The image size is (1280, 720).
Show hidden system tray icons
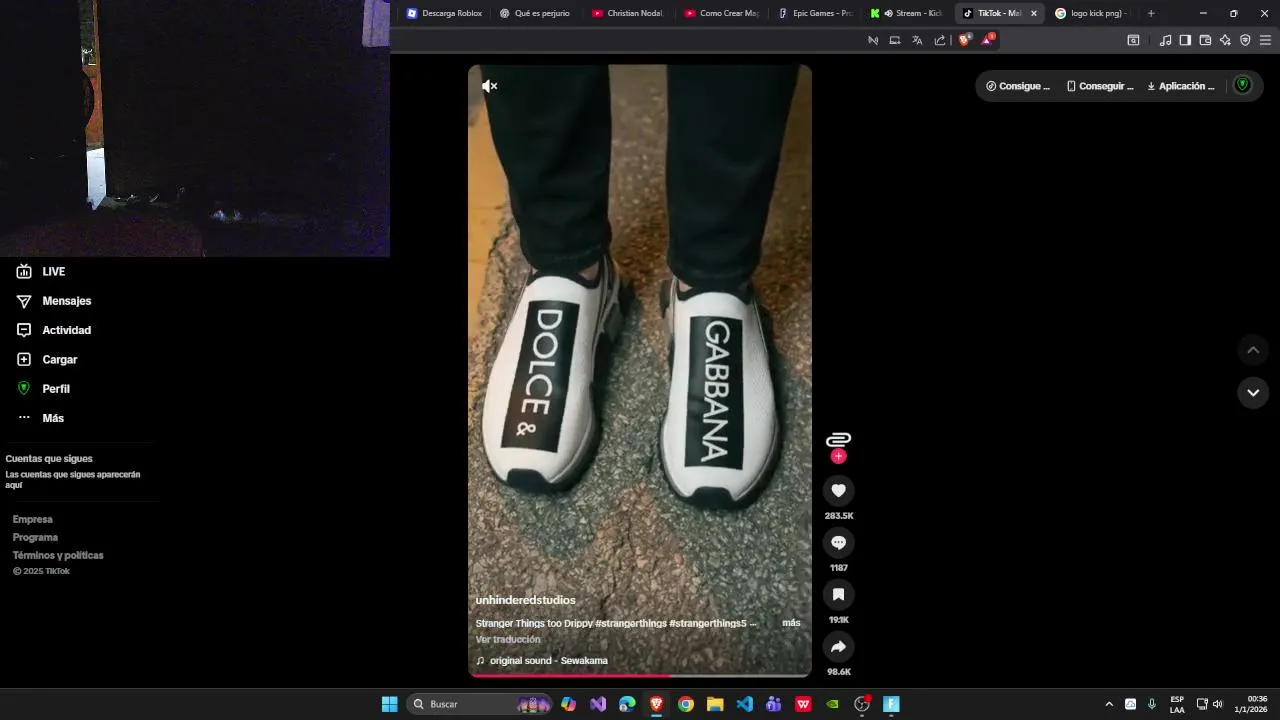pyautogui.click(x=1108, y=704)
